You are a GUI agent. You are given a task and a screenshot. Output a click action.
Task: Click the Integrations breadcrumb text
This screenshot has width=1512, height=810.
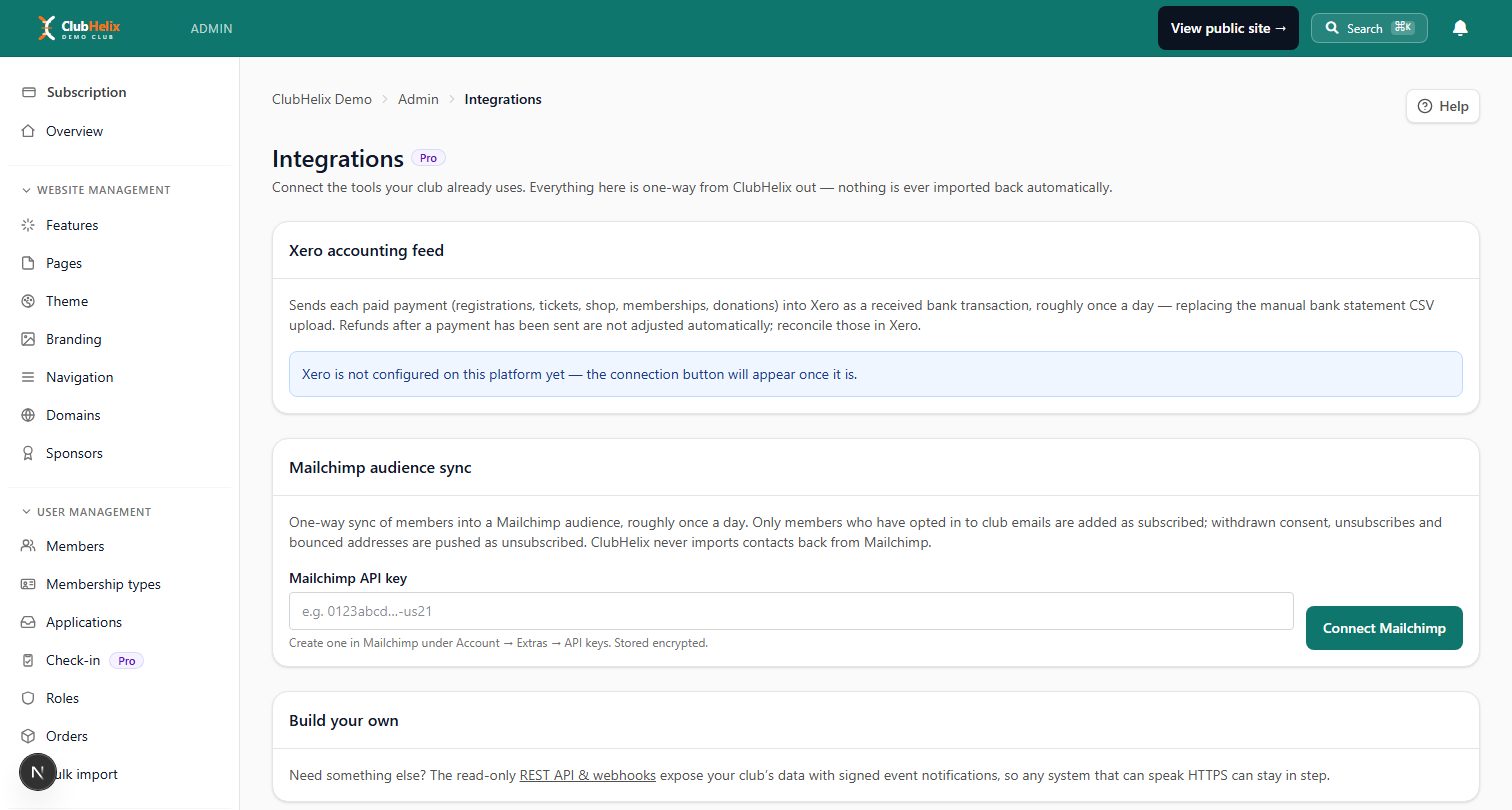point(503,99)
